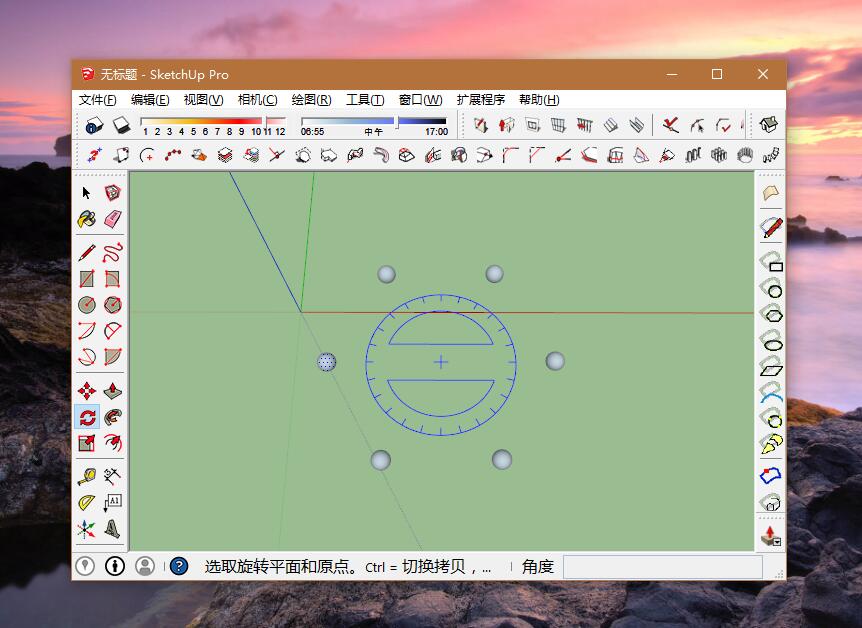The height and width of the screenshot is (628, 862).
Task: Click the geo-location status icon
Action: (x=85, y=566)
